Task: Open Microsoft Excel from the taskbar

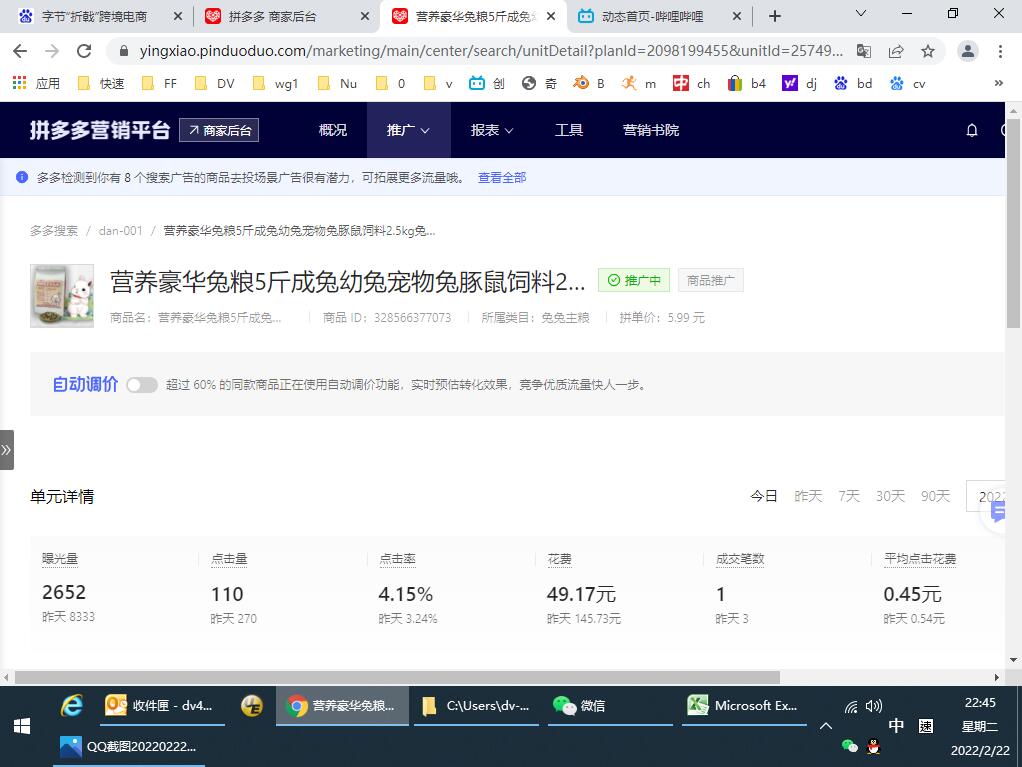Action: pos(744,706)
